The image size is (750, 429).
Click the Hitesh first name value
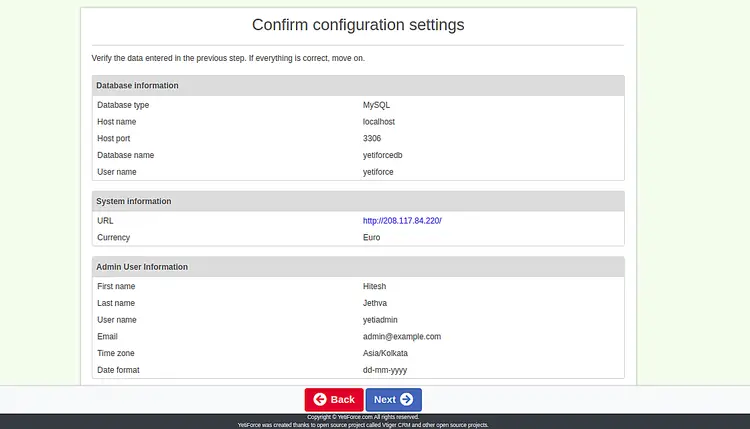(x=375, y=285)
